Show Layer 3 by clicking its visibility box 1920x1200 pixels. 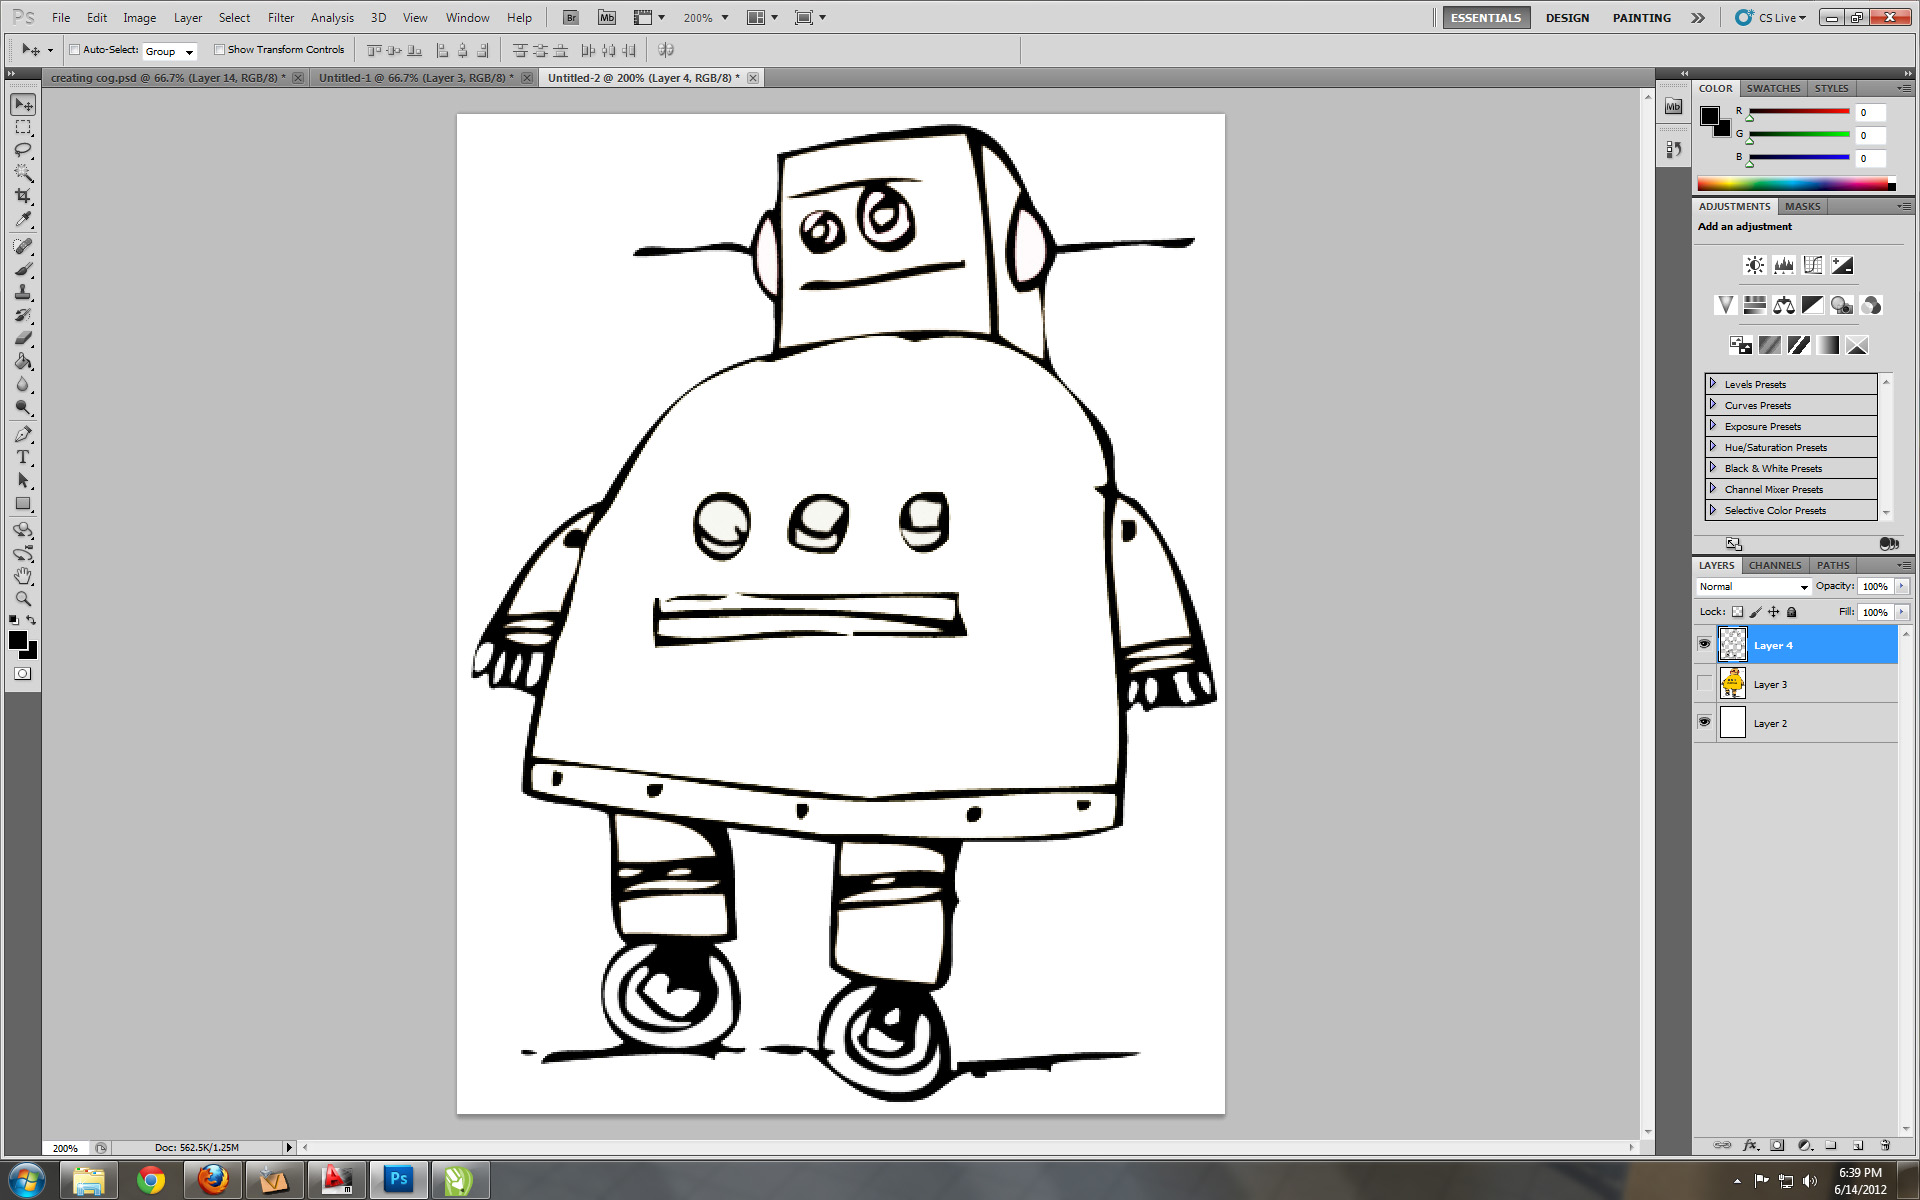point(1704,683)
